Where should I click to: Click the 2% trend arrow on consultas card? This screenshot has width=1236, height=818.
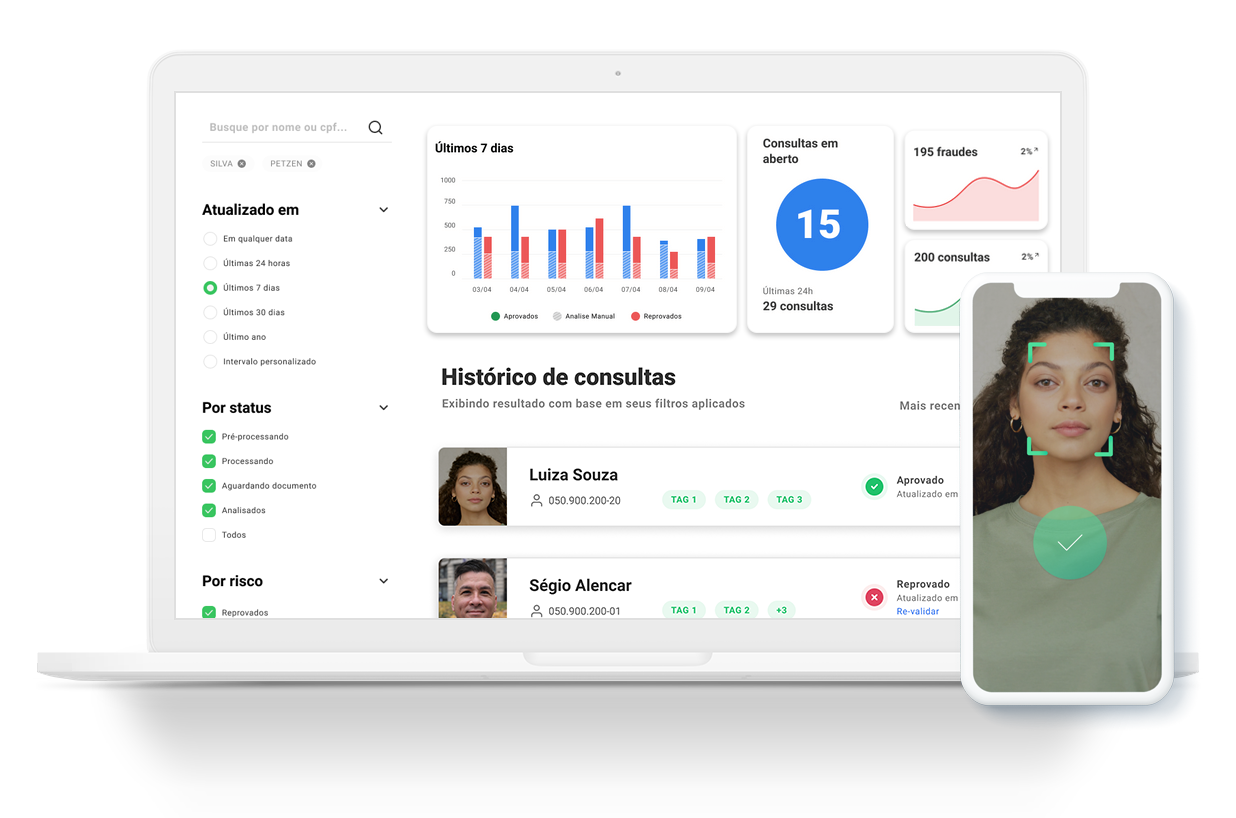(1036, 256)
